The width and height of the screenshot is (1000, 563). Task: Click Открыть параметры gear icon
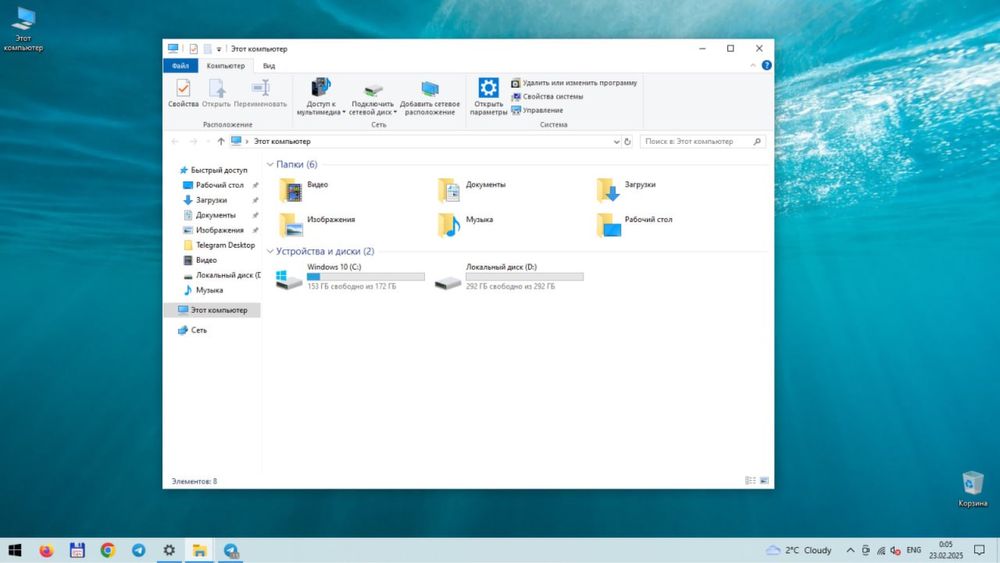489,96
